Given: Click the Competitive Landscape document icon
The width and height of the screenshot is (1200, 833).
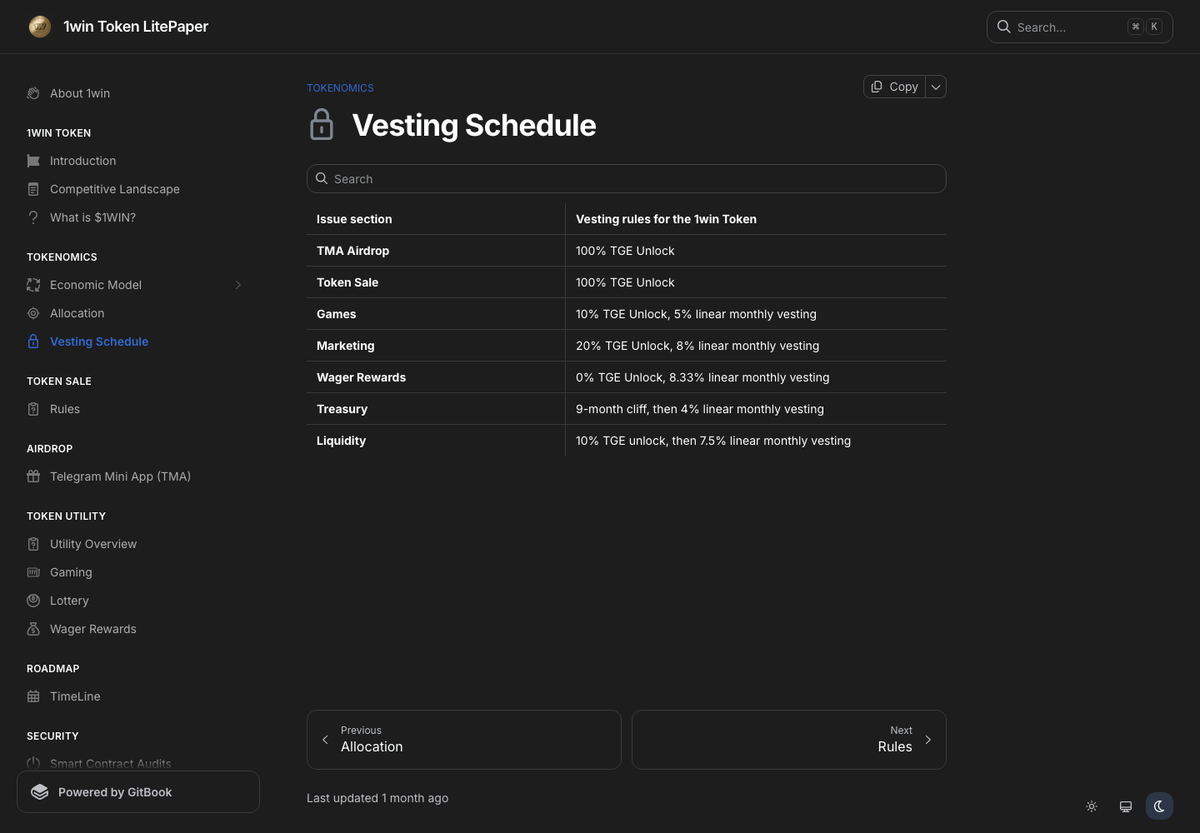Looking at the screenshot, I should coord(33,189).
